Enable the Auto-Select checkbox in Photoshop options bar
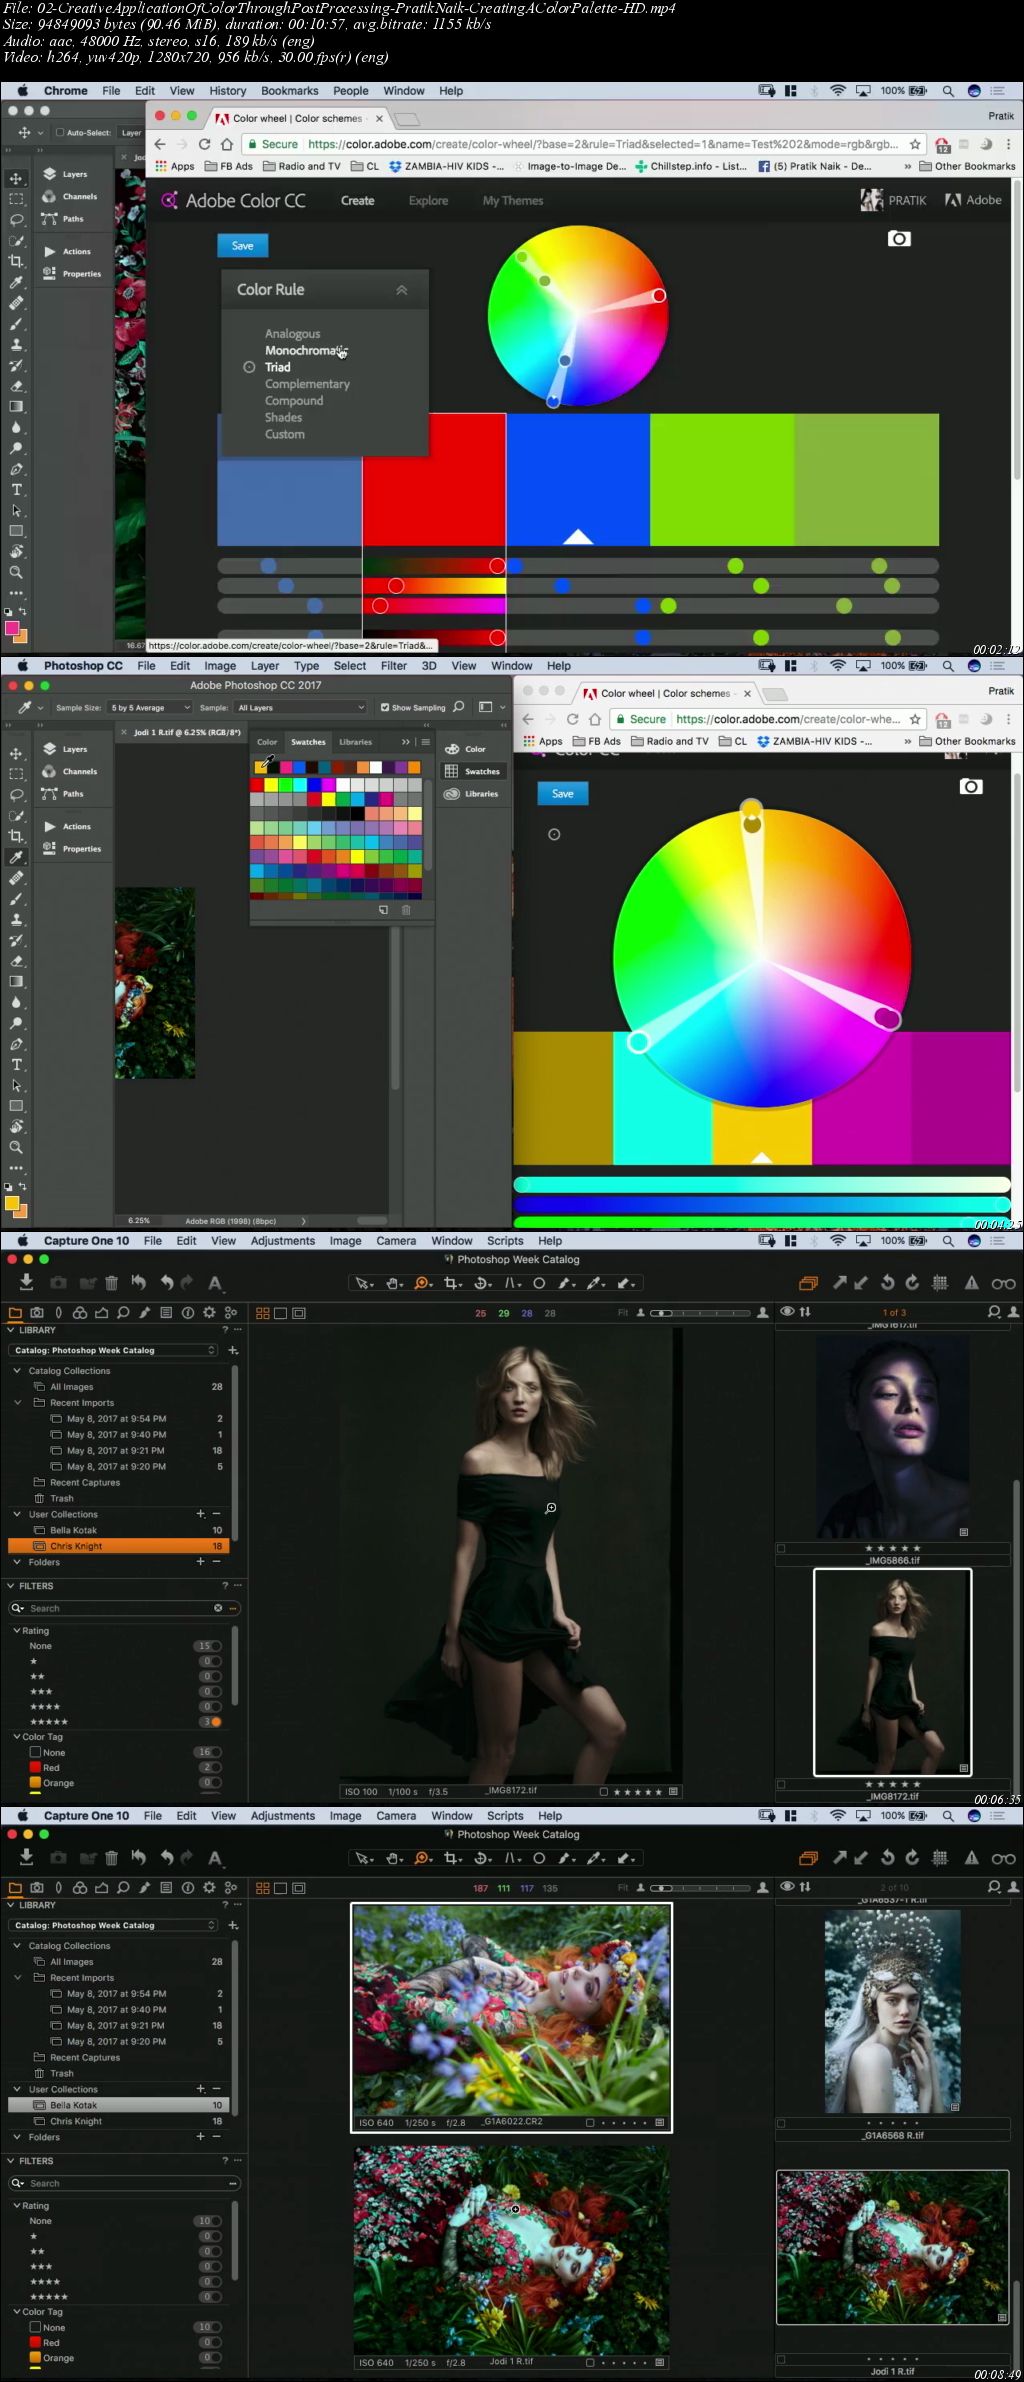The height and width of the screenshot is (2382, 1024). click(x=60, y=133)
